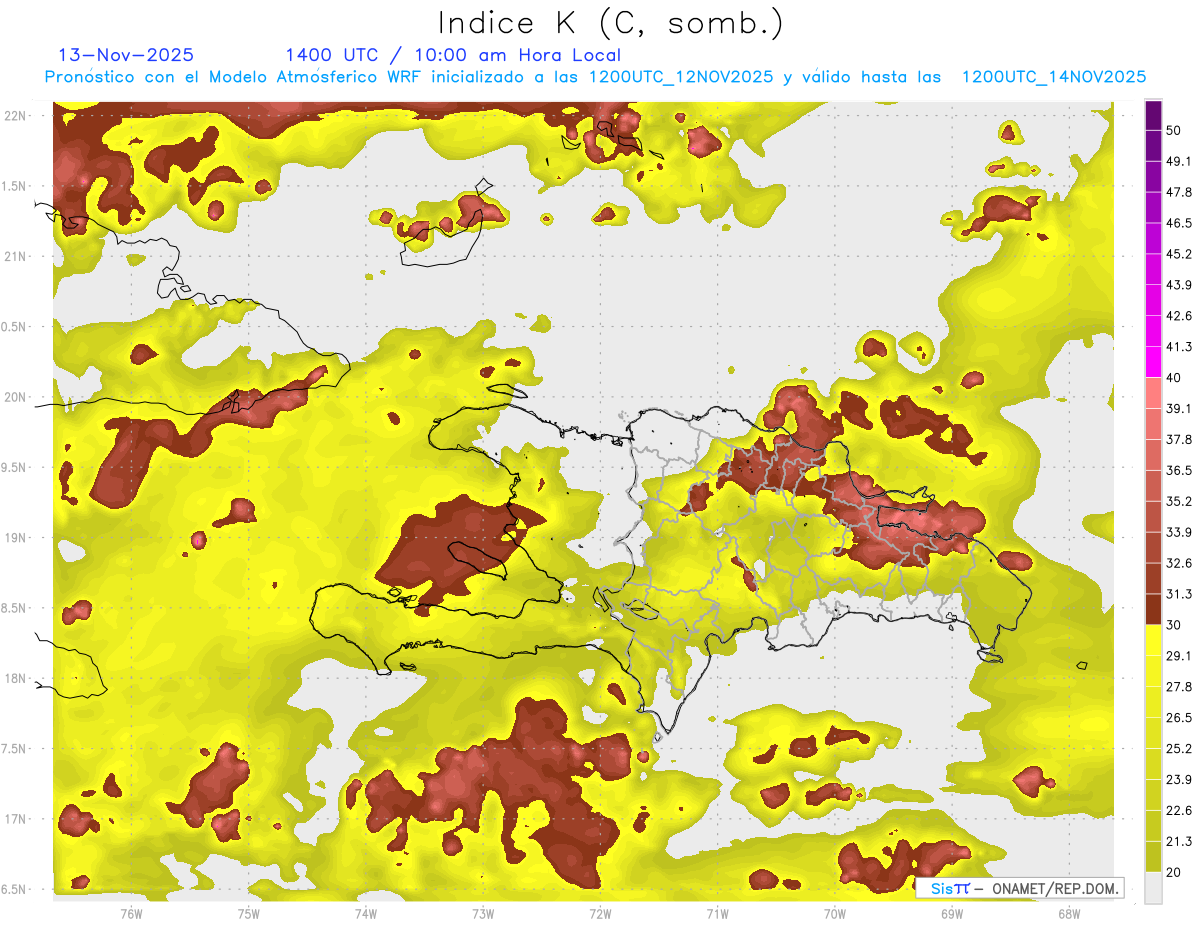Click the '39.1' colorbar label
Image resolution: width=1200 pixels, height=927 pixels.
click(x=1179, y=408)
